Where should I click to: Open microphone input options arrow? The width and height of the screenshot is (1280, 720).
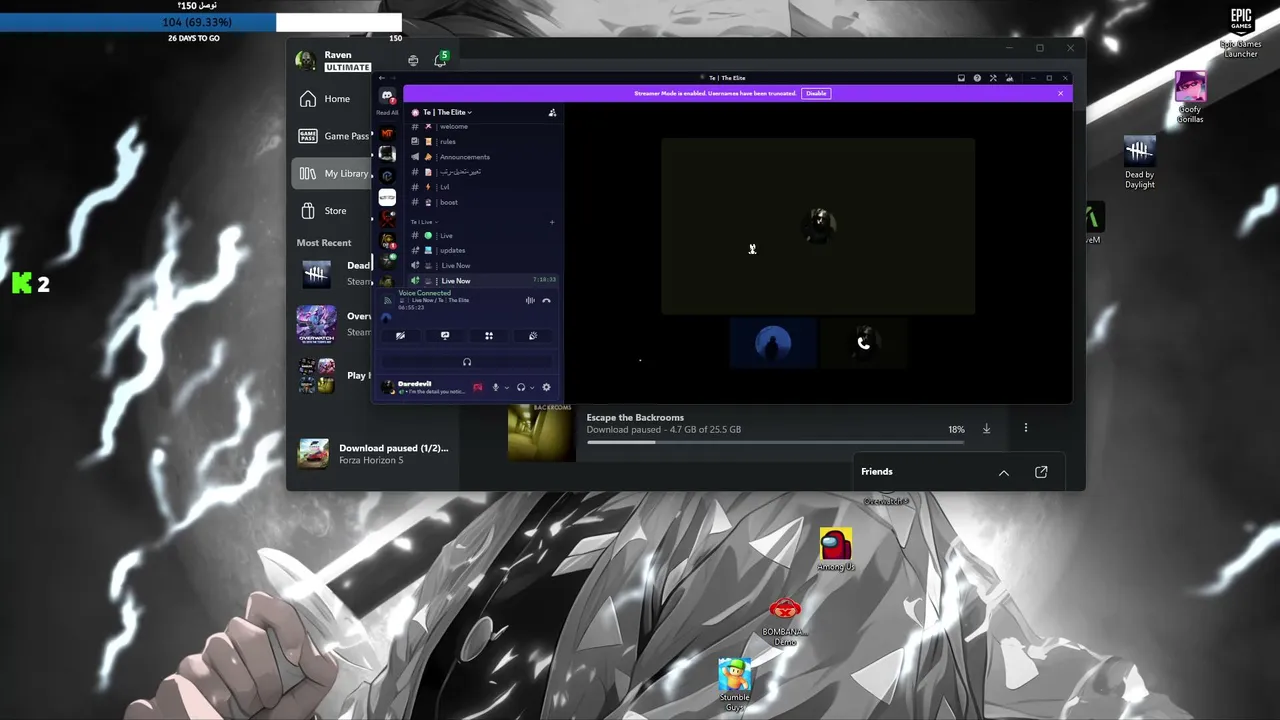(507, 387)
